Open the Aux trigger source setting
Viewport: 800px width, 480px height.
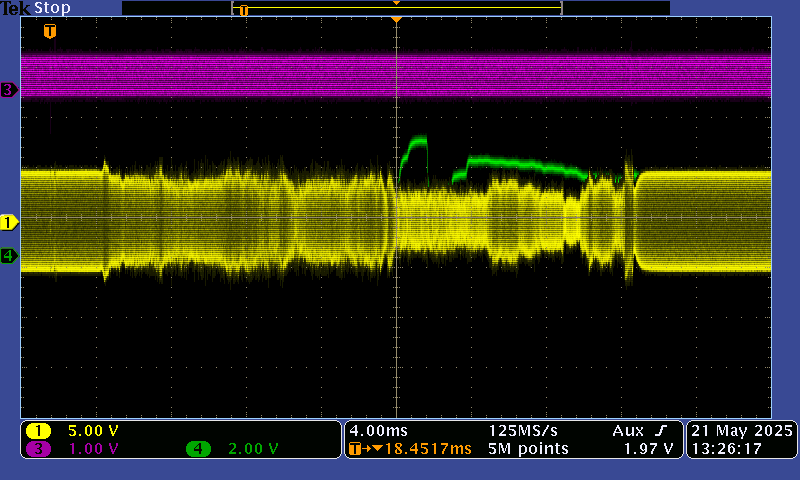[628, 430]
